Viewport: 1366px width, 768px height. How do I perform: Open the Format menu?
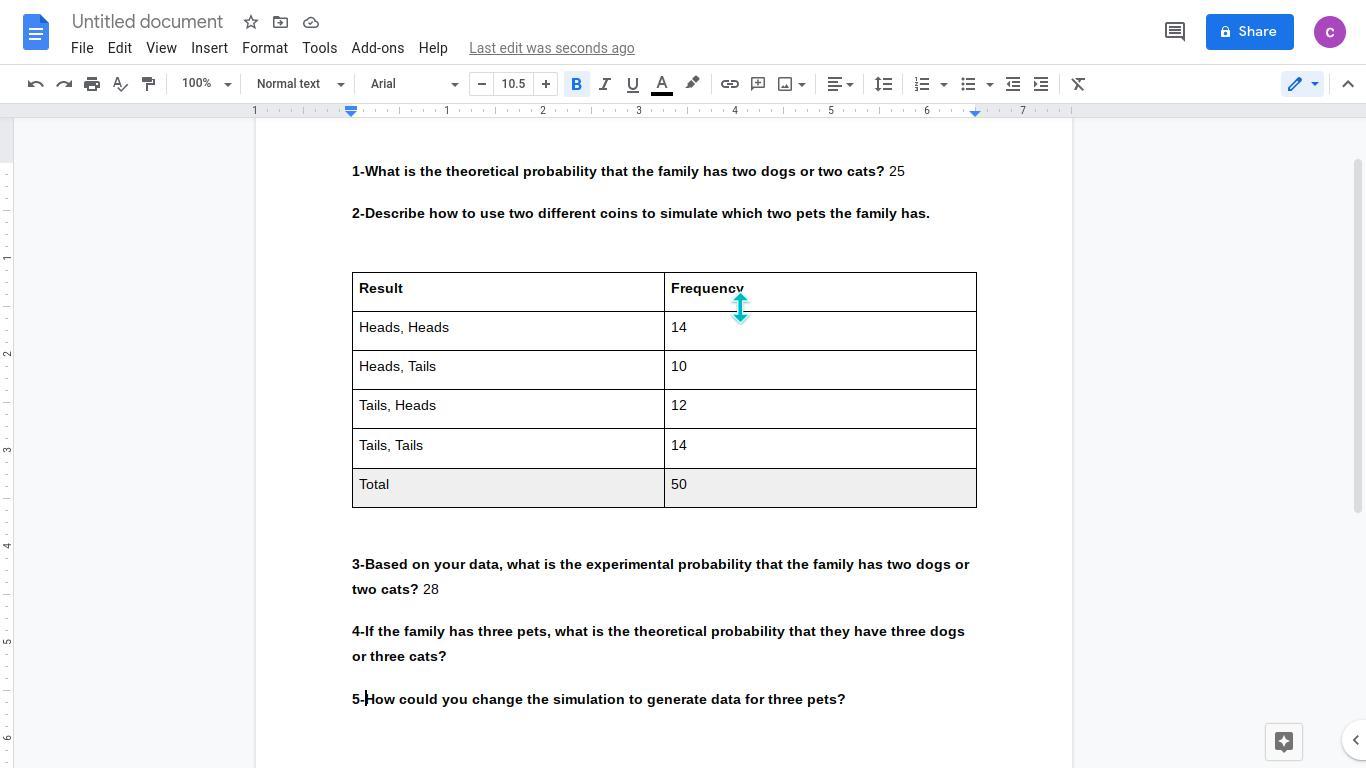265,48
